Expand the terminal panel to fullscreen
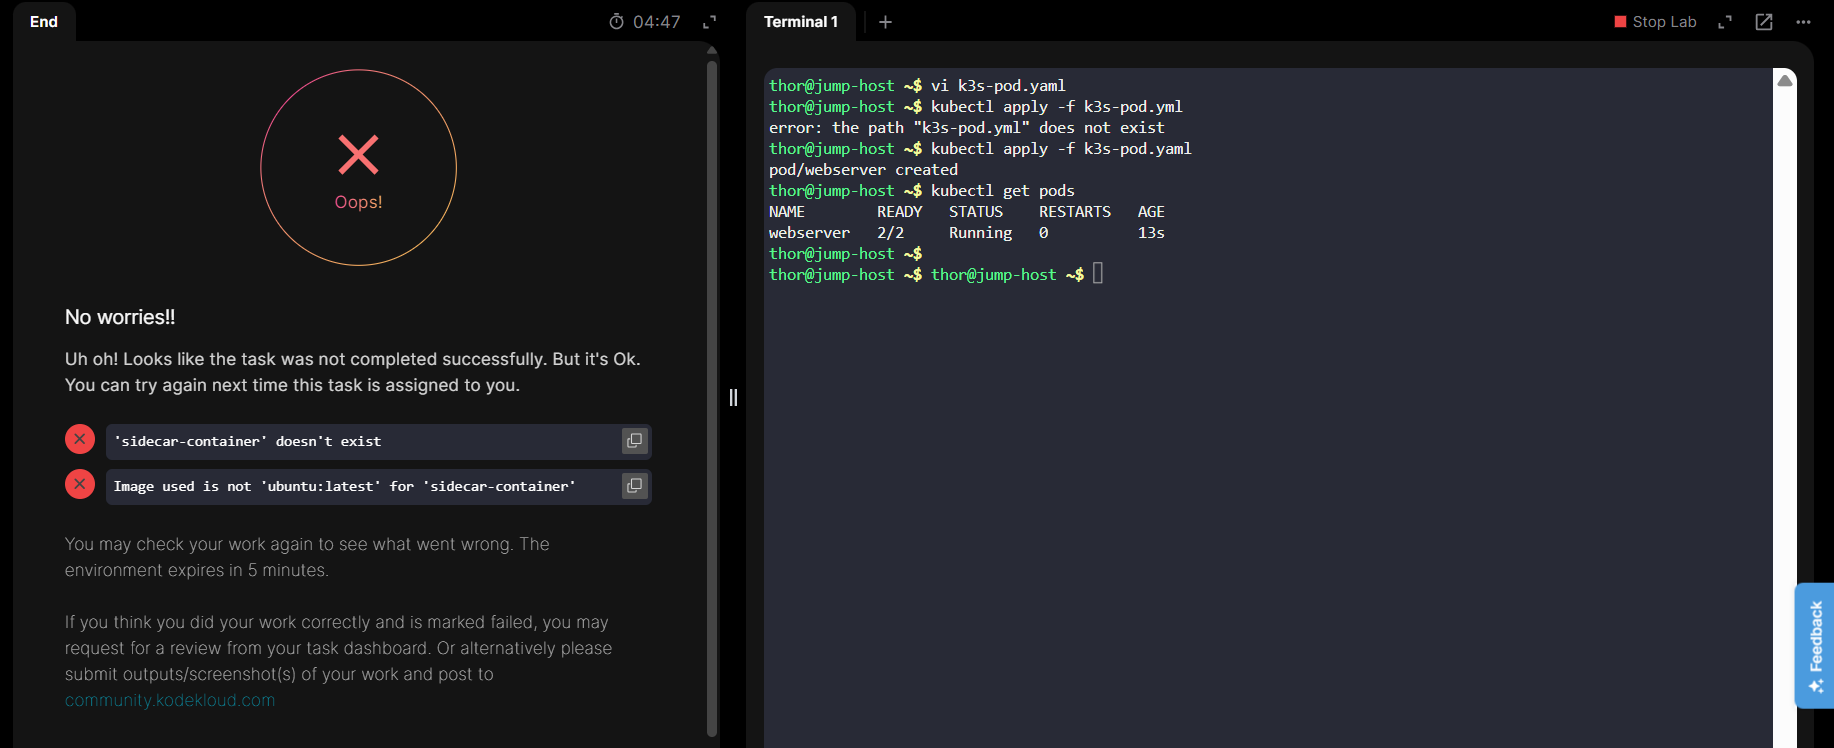The height and width of the screenshot is (748, 1834). pos(1725,22)
